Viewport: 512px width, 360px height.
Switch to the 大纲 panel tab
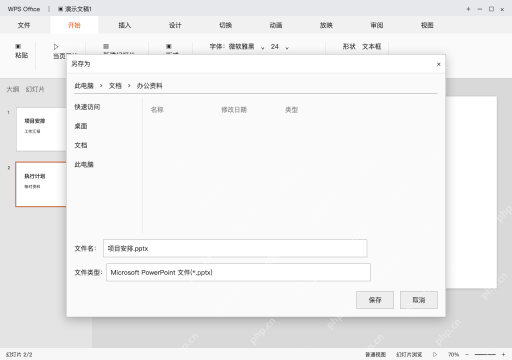click(x=13, y=89)
